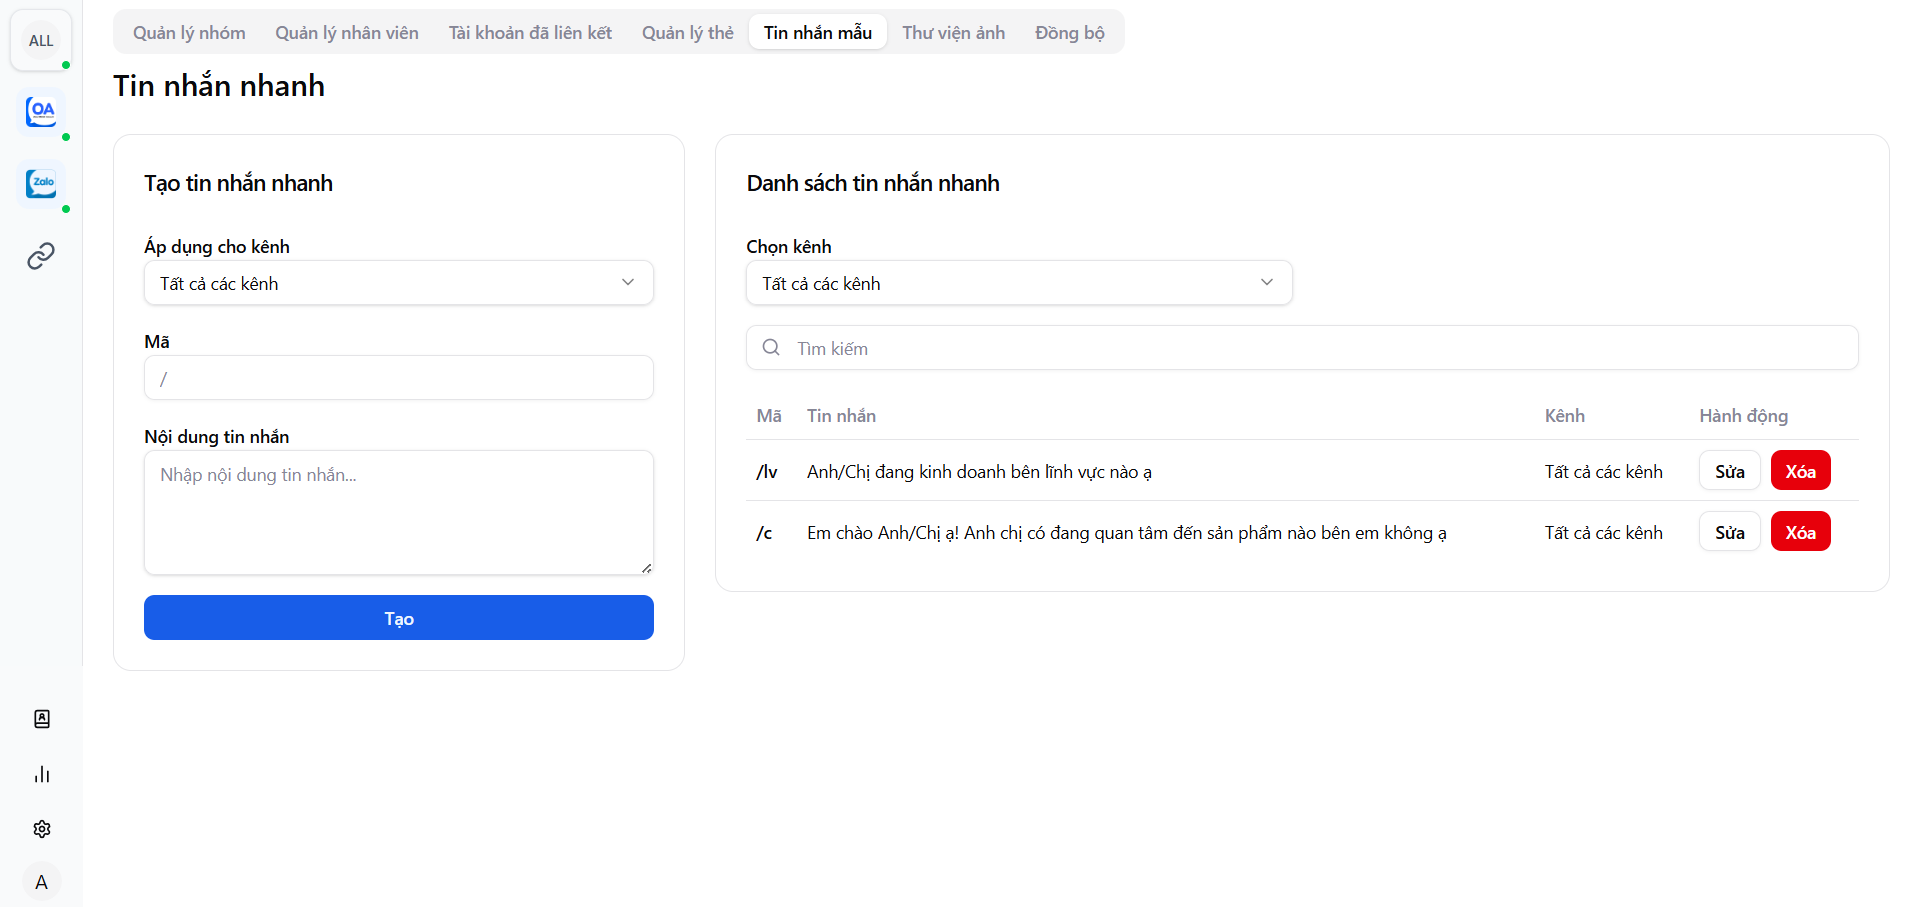Open the 'Tài khoản đã liên kết' tab
The image size is (1917, 907).
coord(530,33)
